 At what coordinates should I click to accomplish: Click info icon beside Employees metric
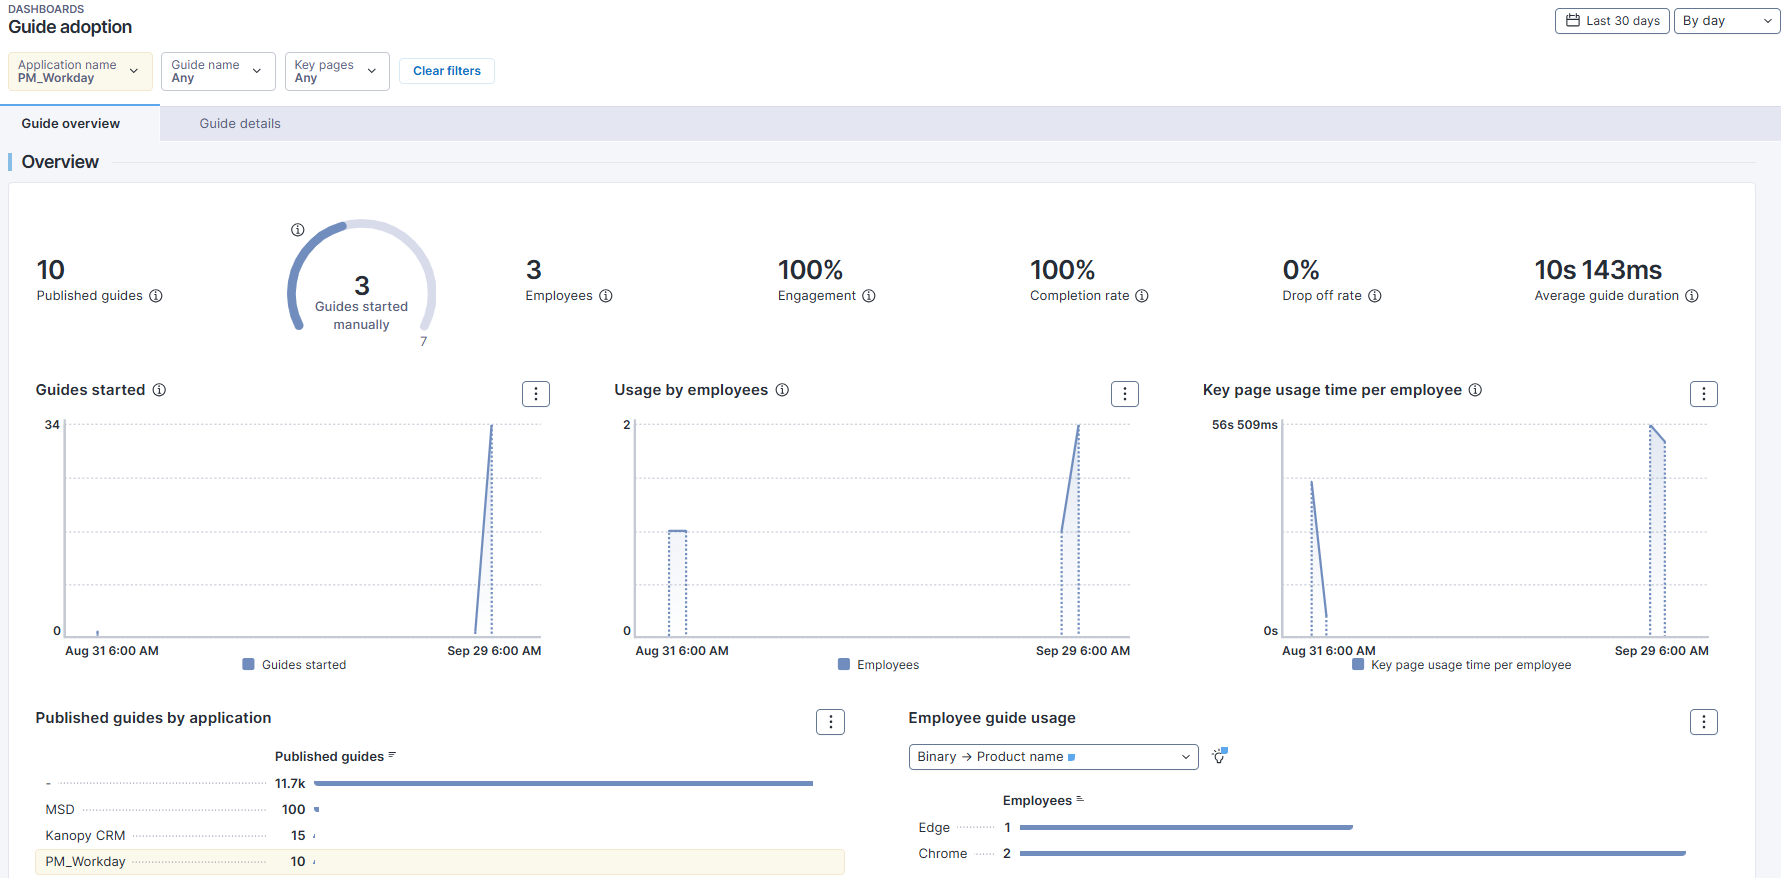606,296
